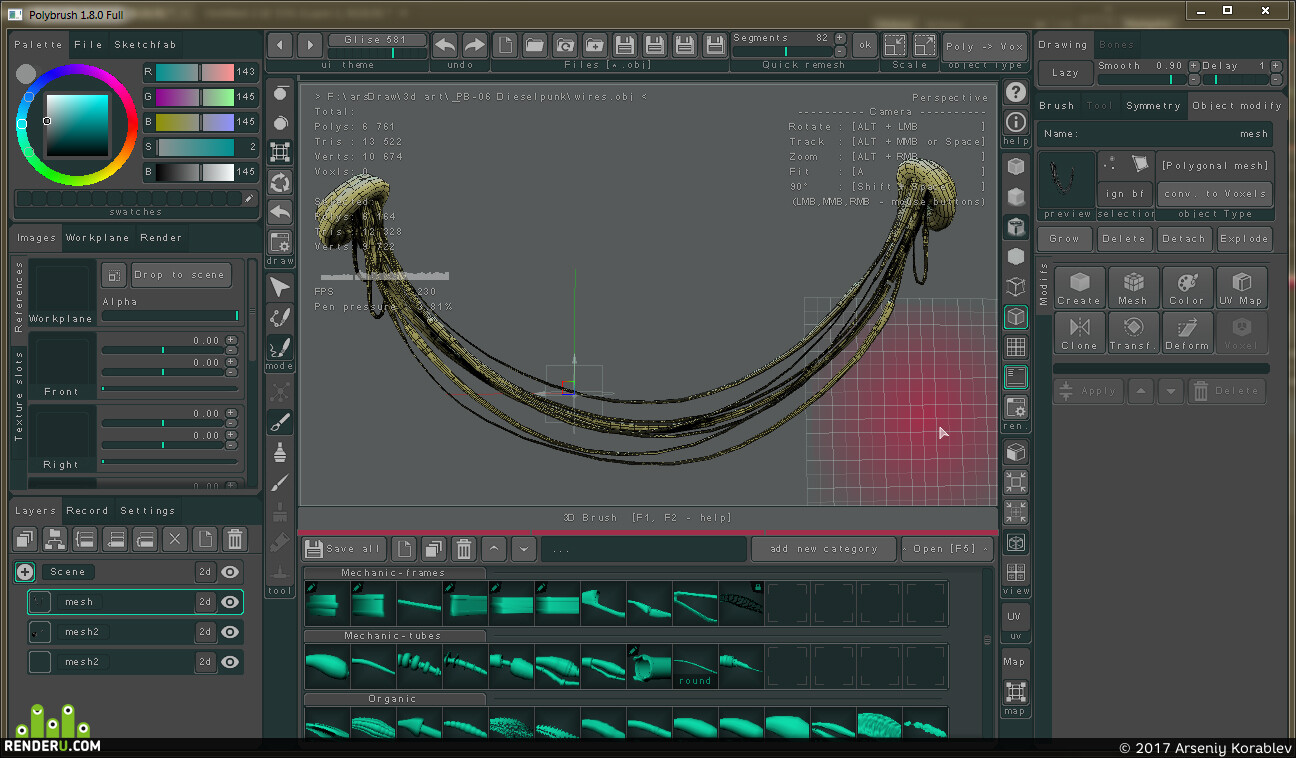The height and width of the screenshot is (758, 1296).
Task: Click the redo arrow icon
Action: tap(475, 45)
